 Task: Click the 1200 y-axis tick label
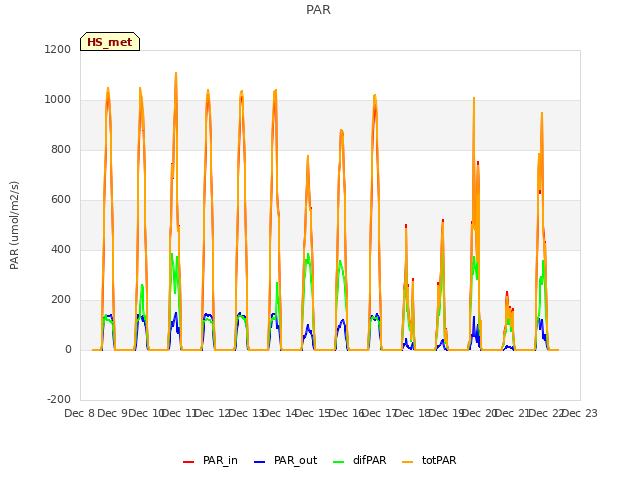pyautogui.click(x=58, y=49)
